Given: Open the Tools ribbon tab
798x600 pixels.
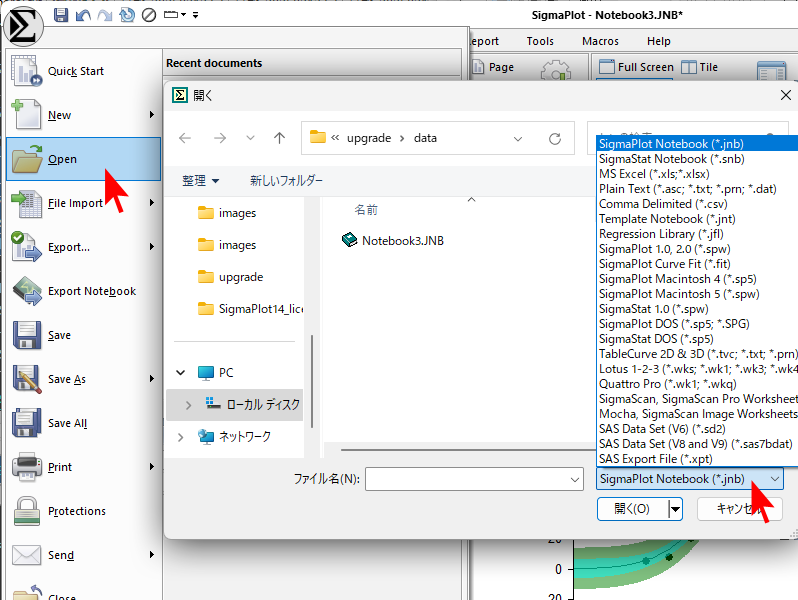Looking at the screenshot, I should click(x=540, y=41).
